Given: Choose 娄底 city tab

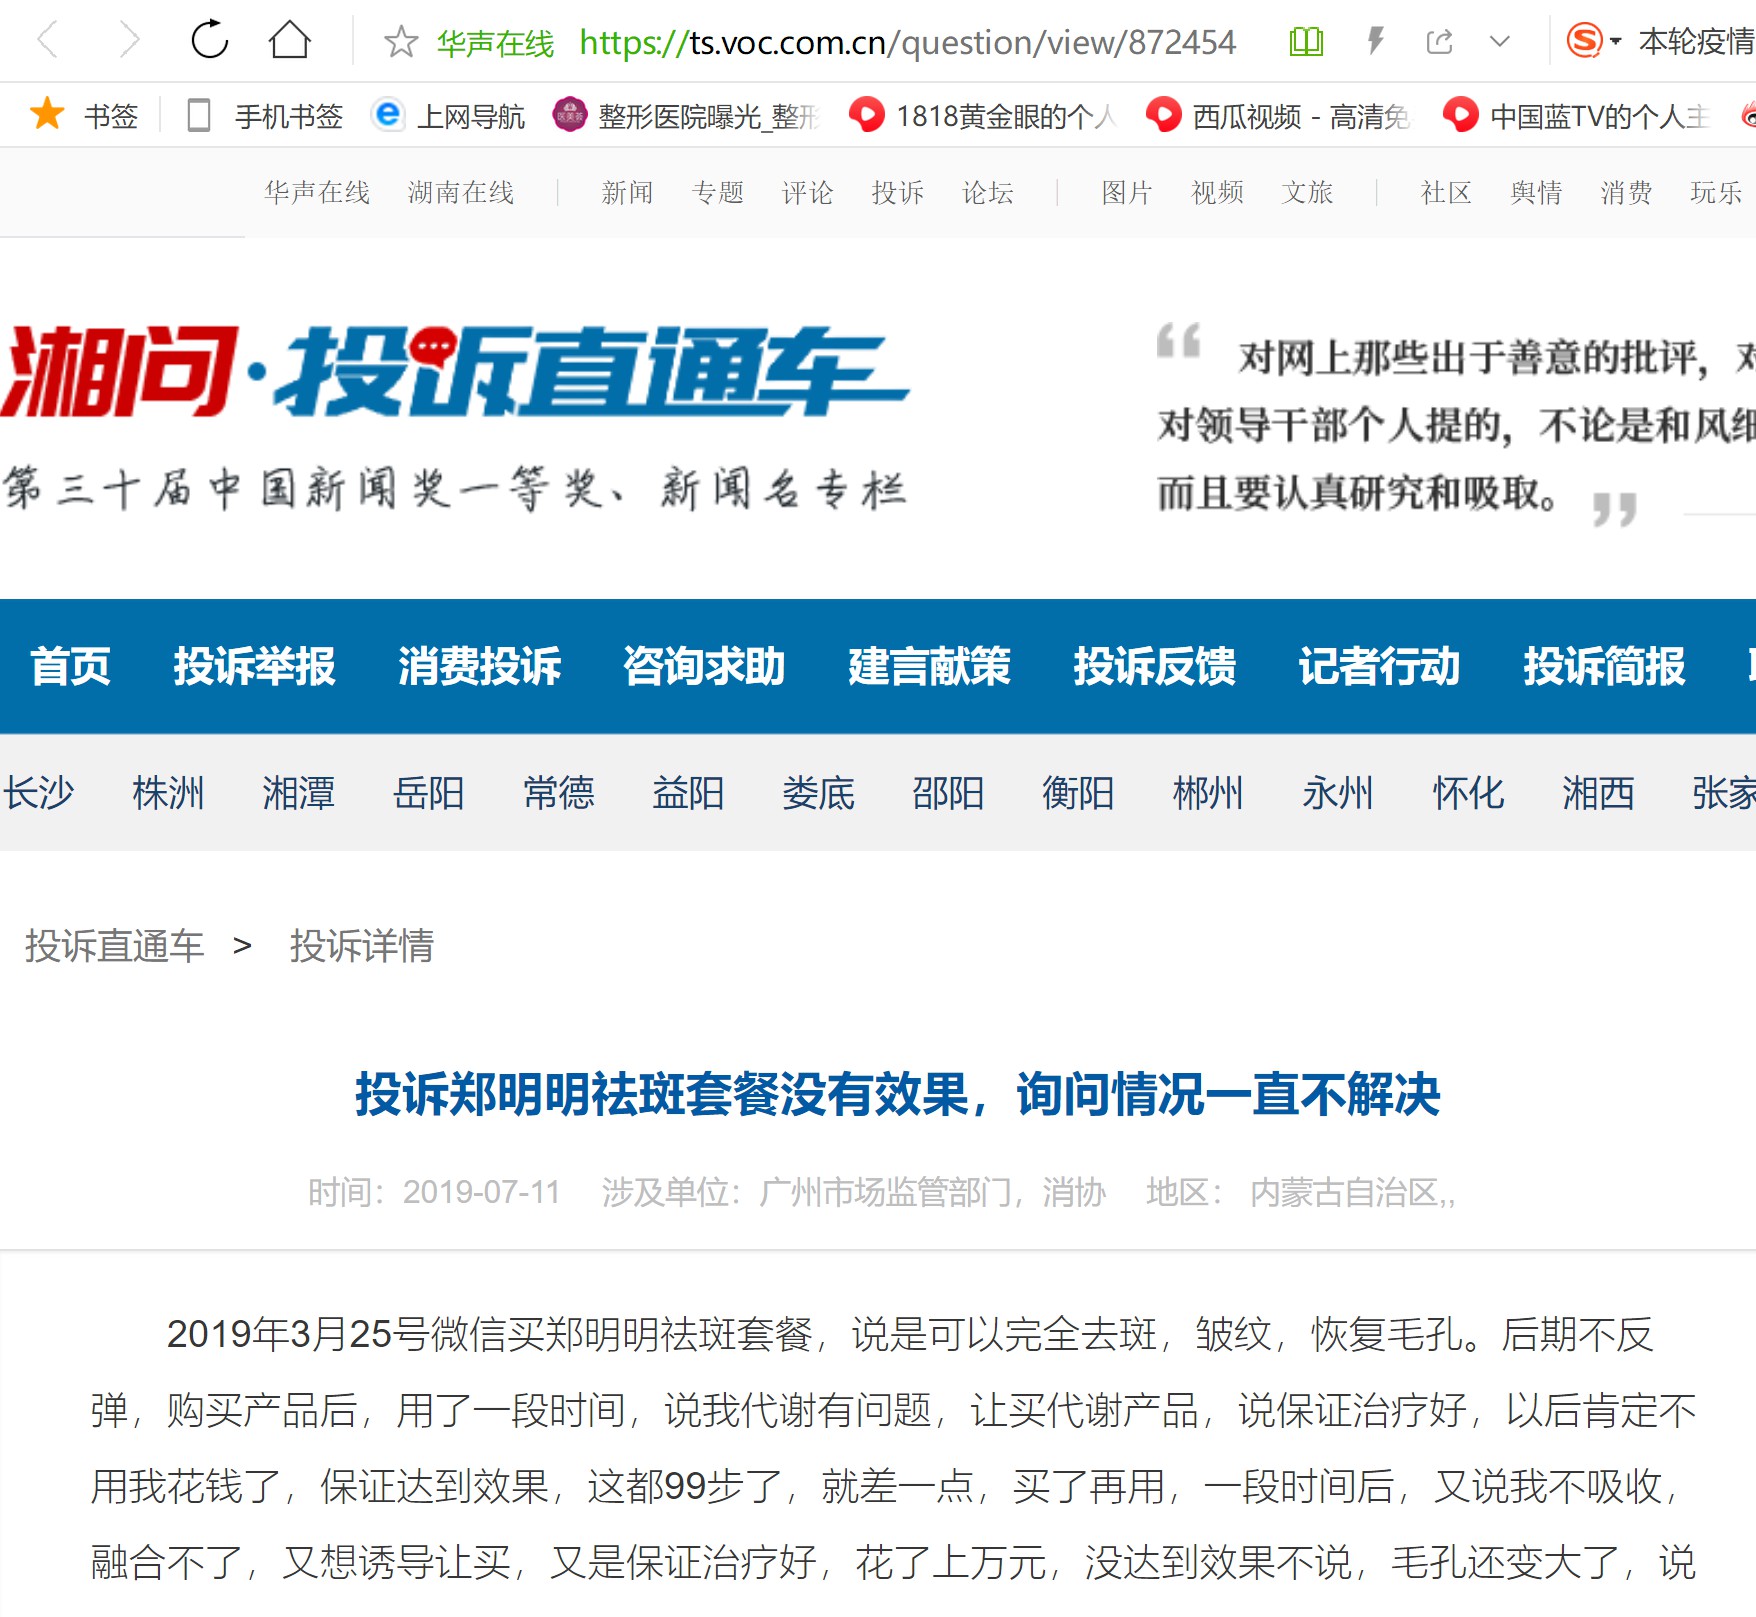Looking at the screenshot, I should (818, 793).
